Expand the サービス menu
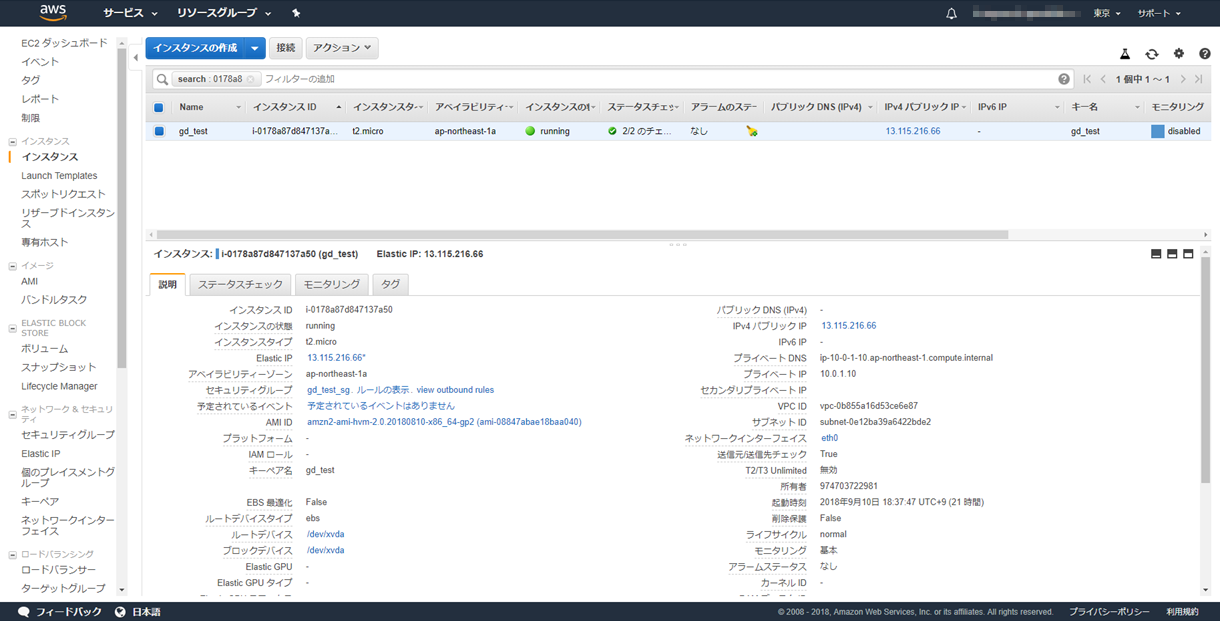The height and width of the screenshot is (621, 1220). pyautogui.click(x=130, y=14)
